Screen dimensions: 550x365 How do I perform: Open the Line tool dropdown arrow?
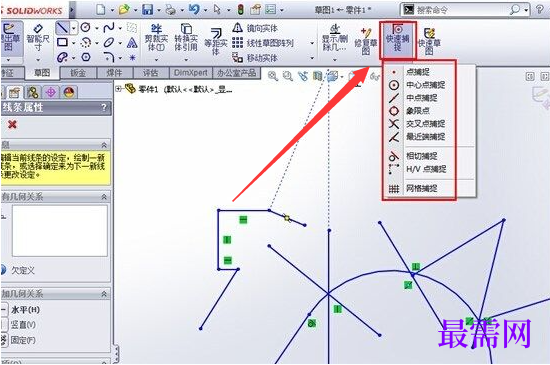coord(74,28)
